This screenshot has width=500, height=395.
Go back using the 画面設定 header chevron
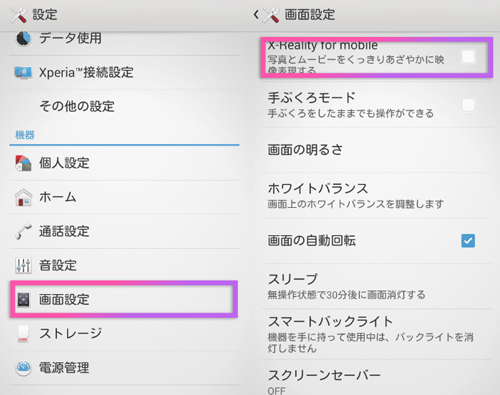256,14
